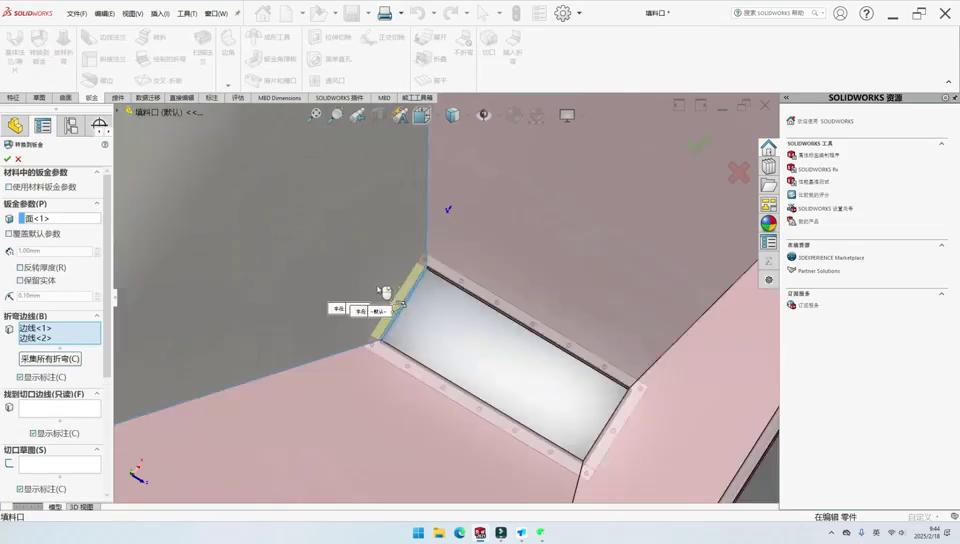
Task: Open the FeatureManager design tree tab icon
Action: click(15, 125)
